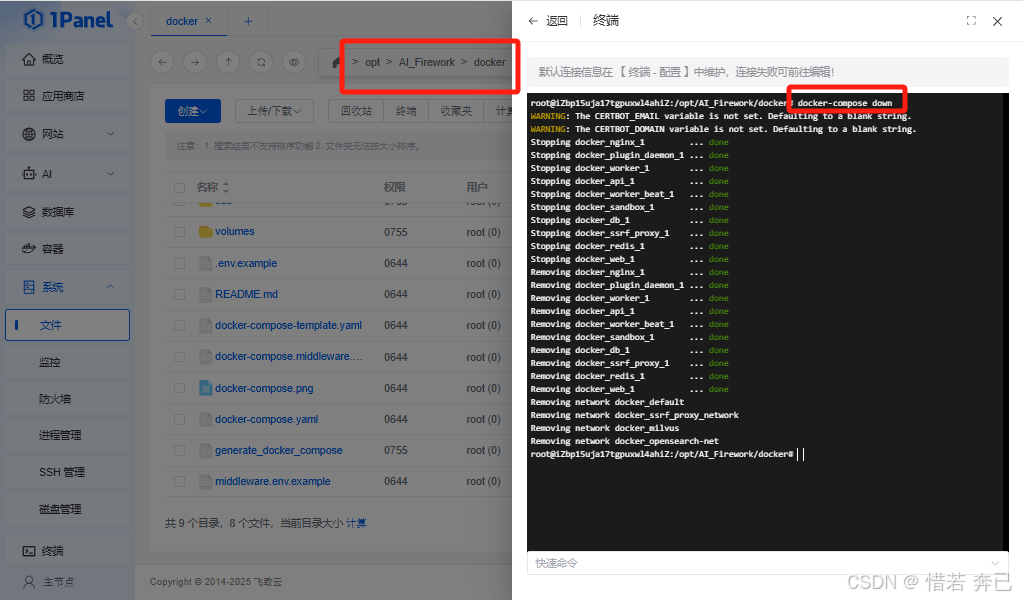1023x600 pixels.
Task: Check the middleware.env.example row
Action: point(179,481)
